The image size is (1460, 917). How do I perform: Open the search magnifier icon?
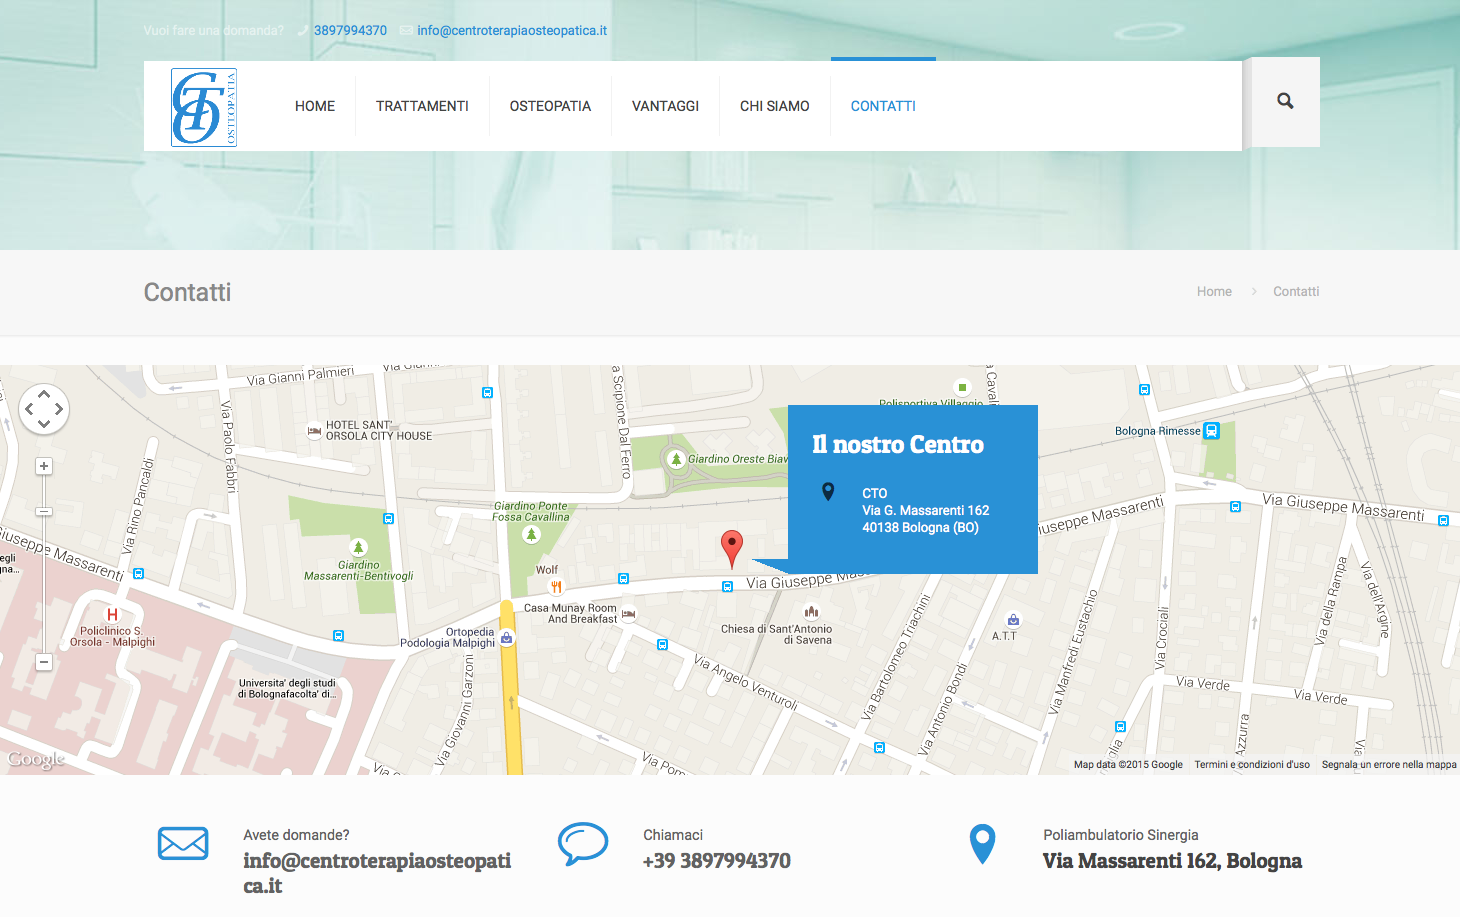[1285, 101]
